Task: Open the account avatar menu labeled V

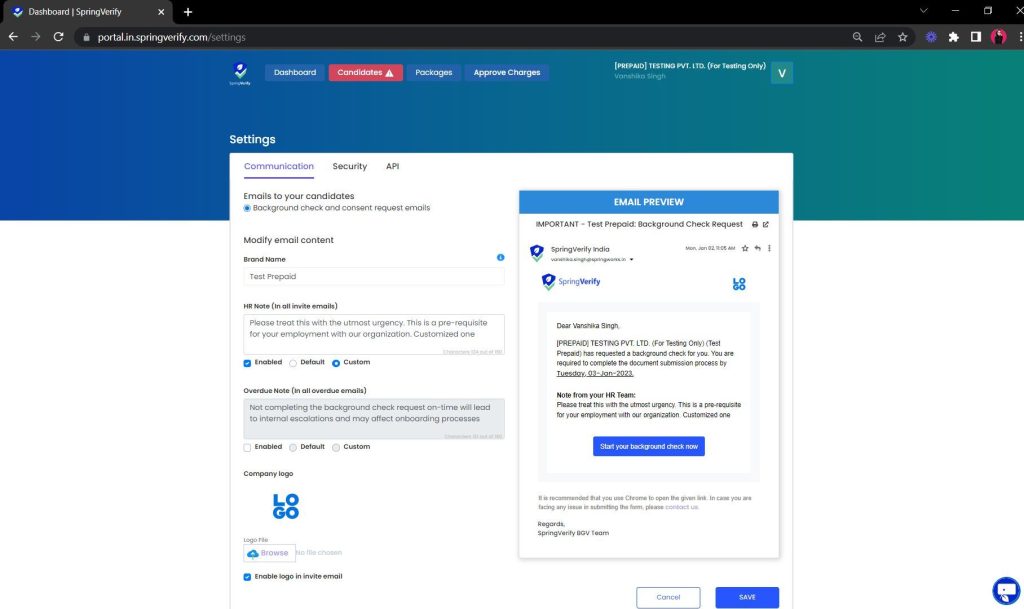Action: coord(781,72)
